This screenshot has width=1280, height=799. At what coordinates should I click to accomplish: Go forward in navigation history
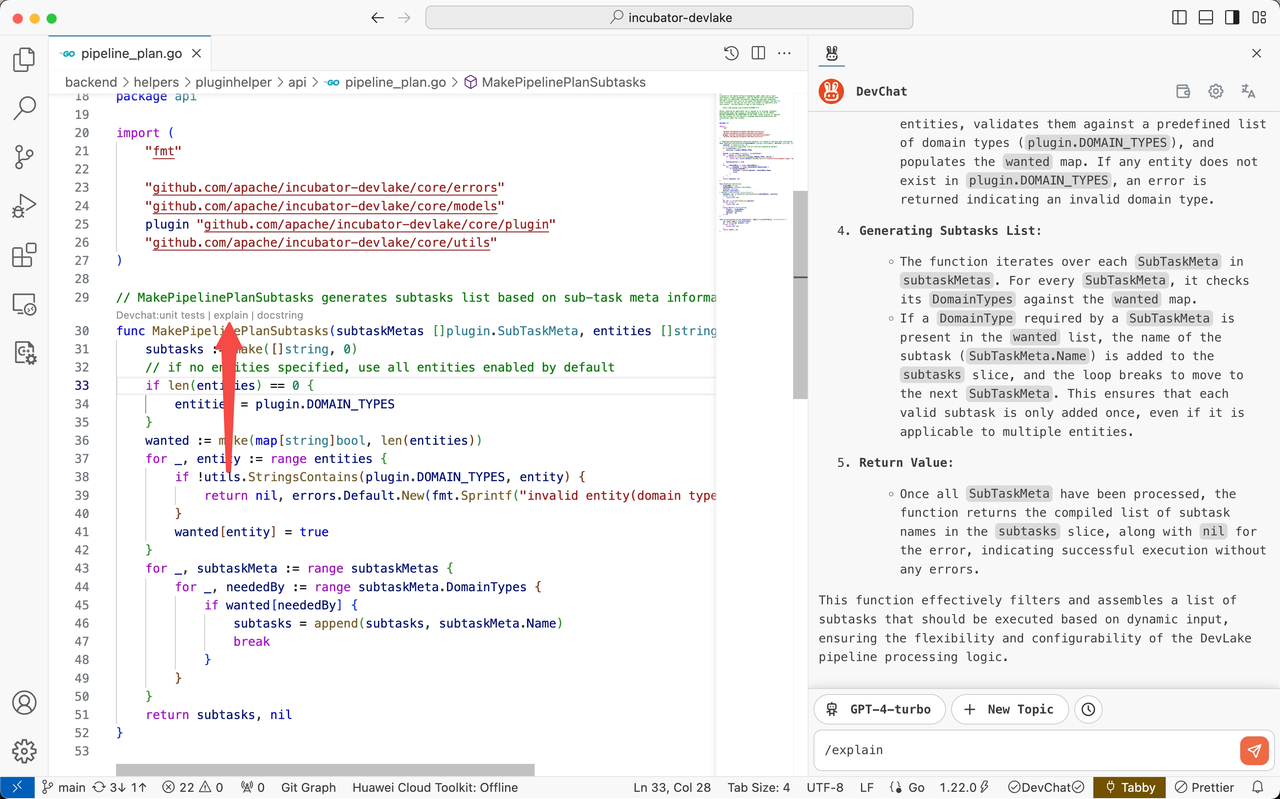coord(404,18)
